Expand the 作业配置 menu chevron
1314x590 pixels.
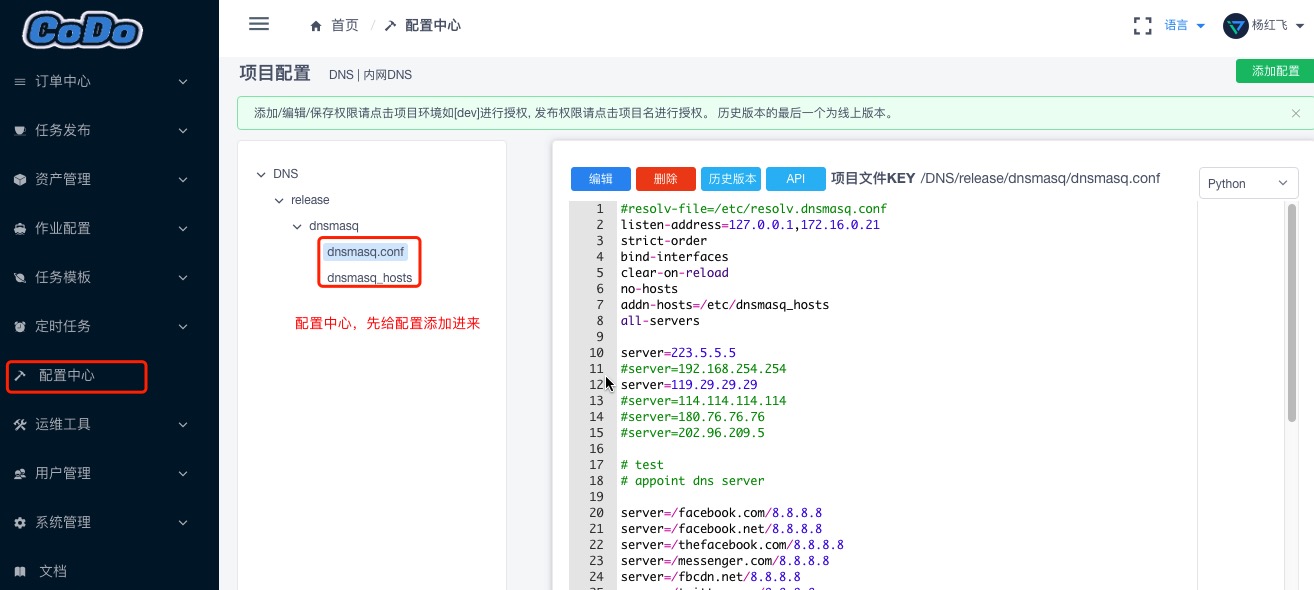point(183,229)
